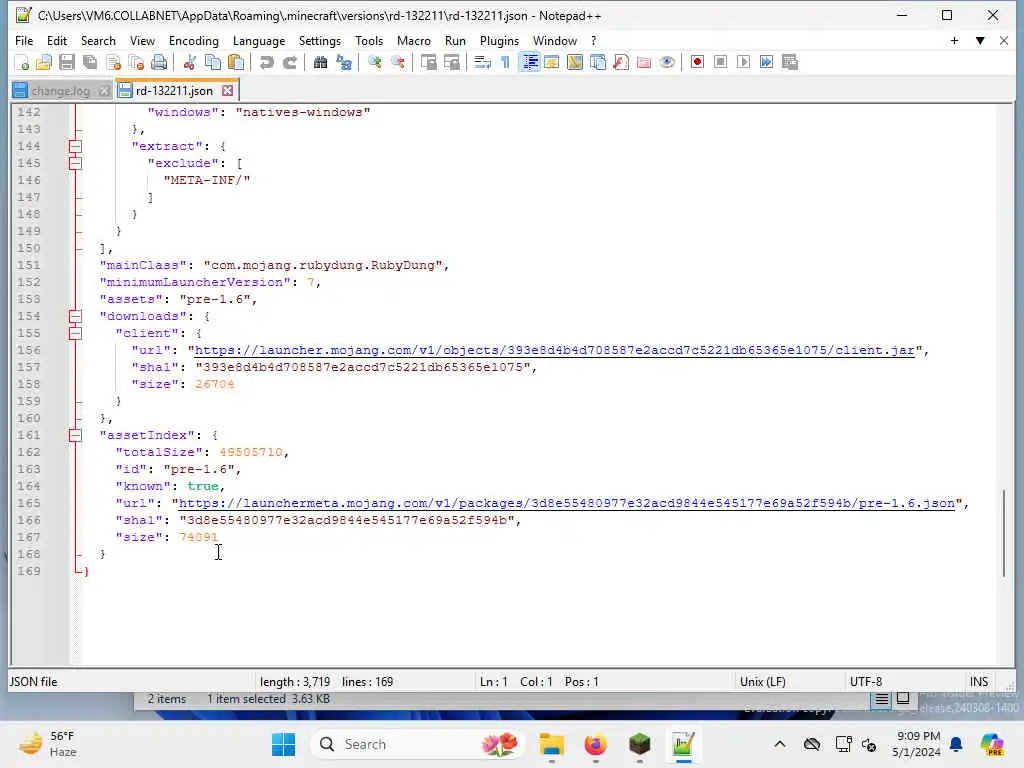Open the Plugins menu

tap(499, 40)
